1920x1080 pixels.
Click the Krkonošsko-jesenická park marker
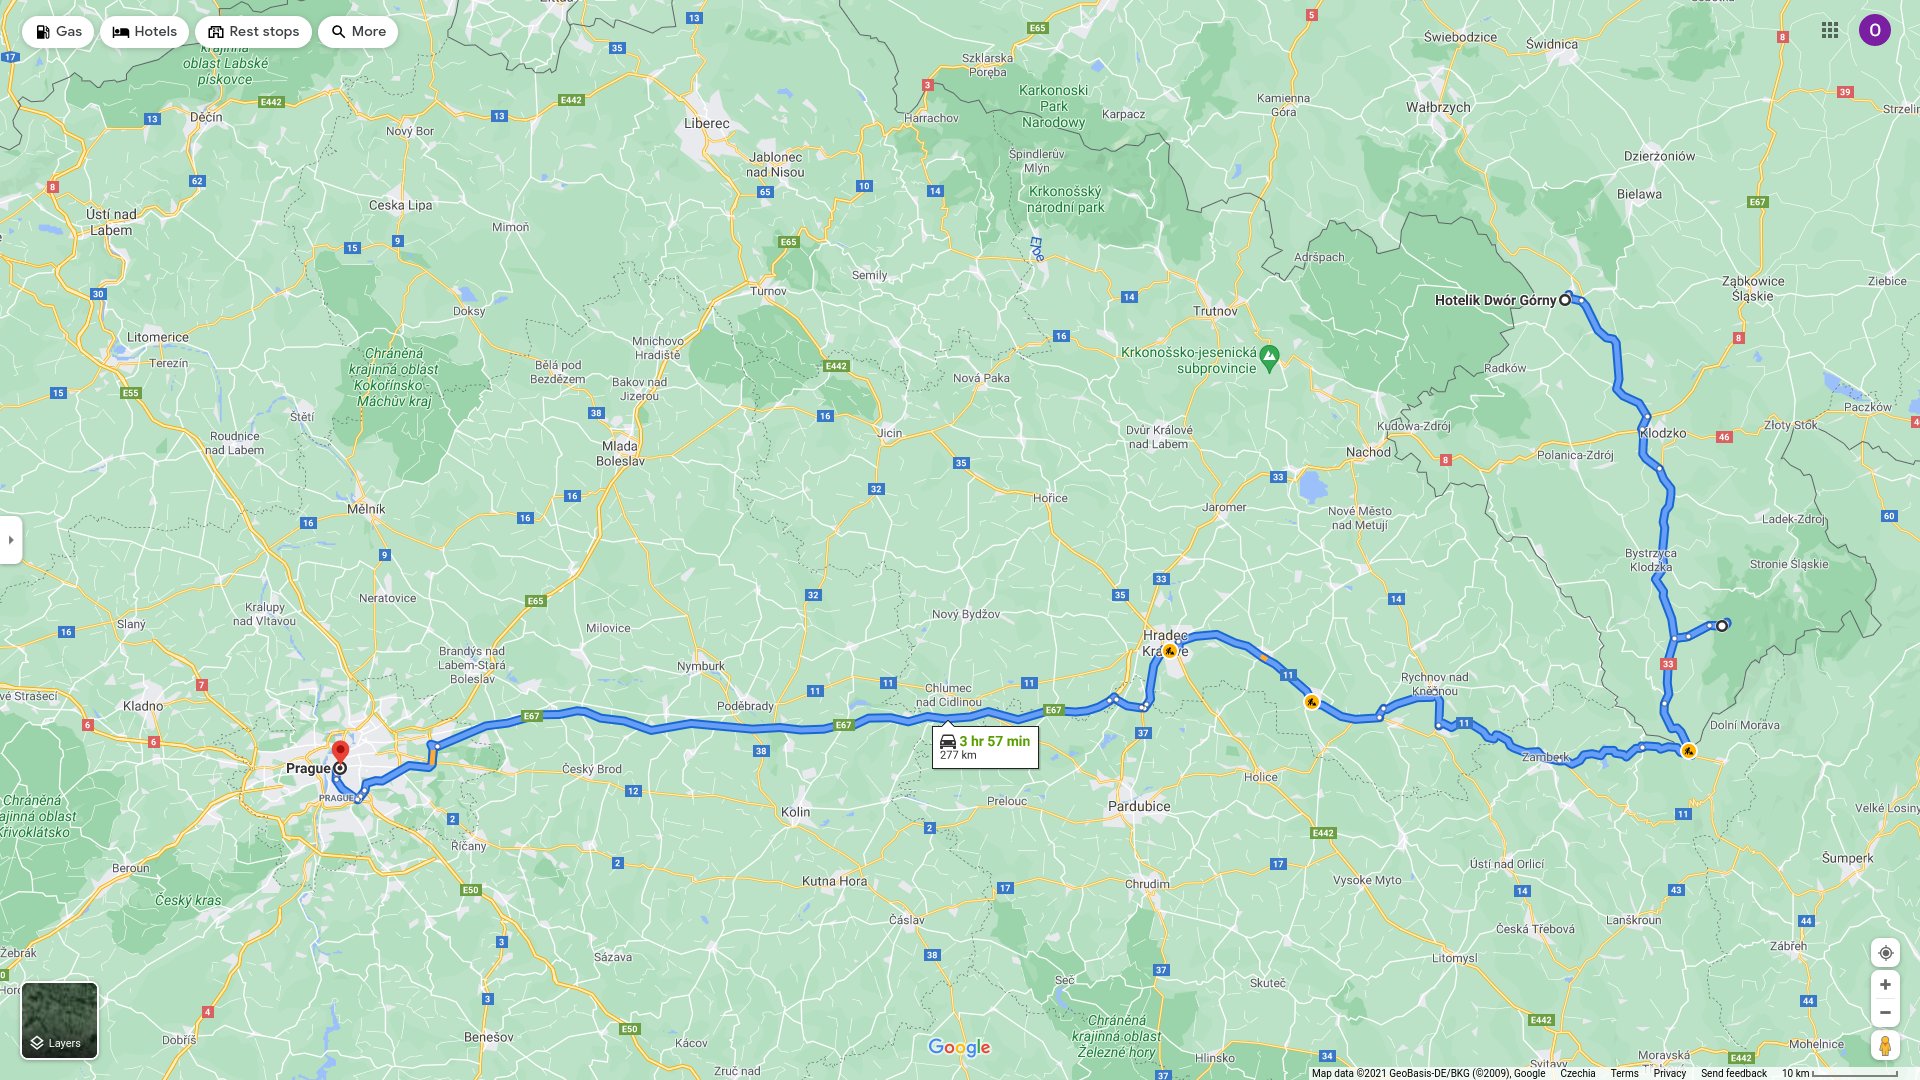[x=1270, y=357]
